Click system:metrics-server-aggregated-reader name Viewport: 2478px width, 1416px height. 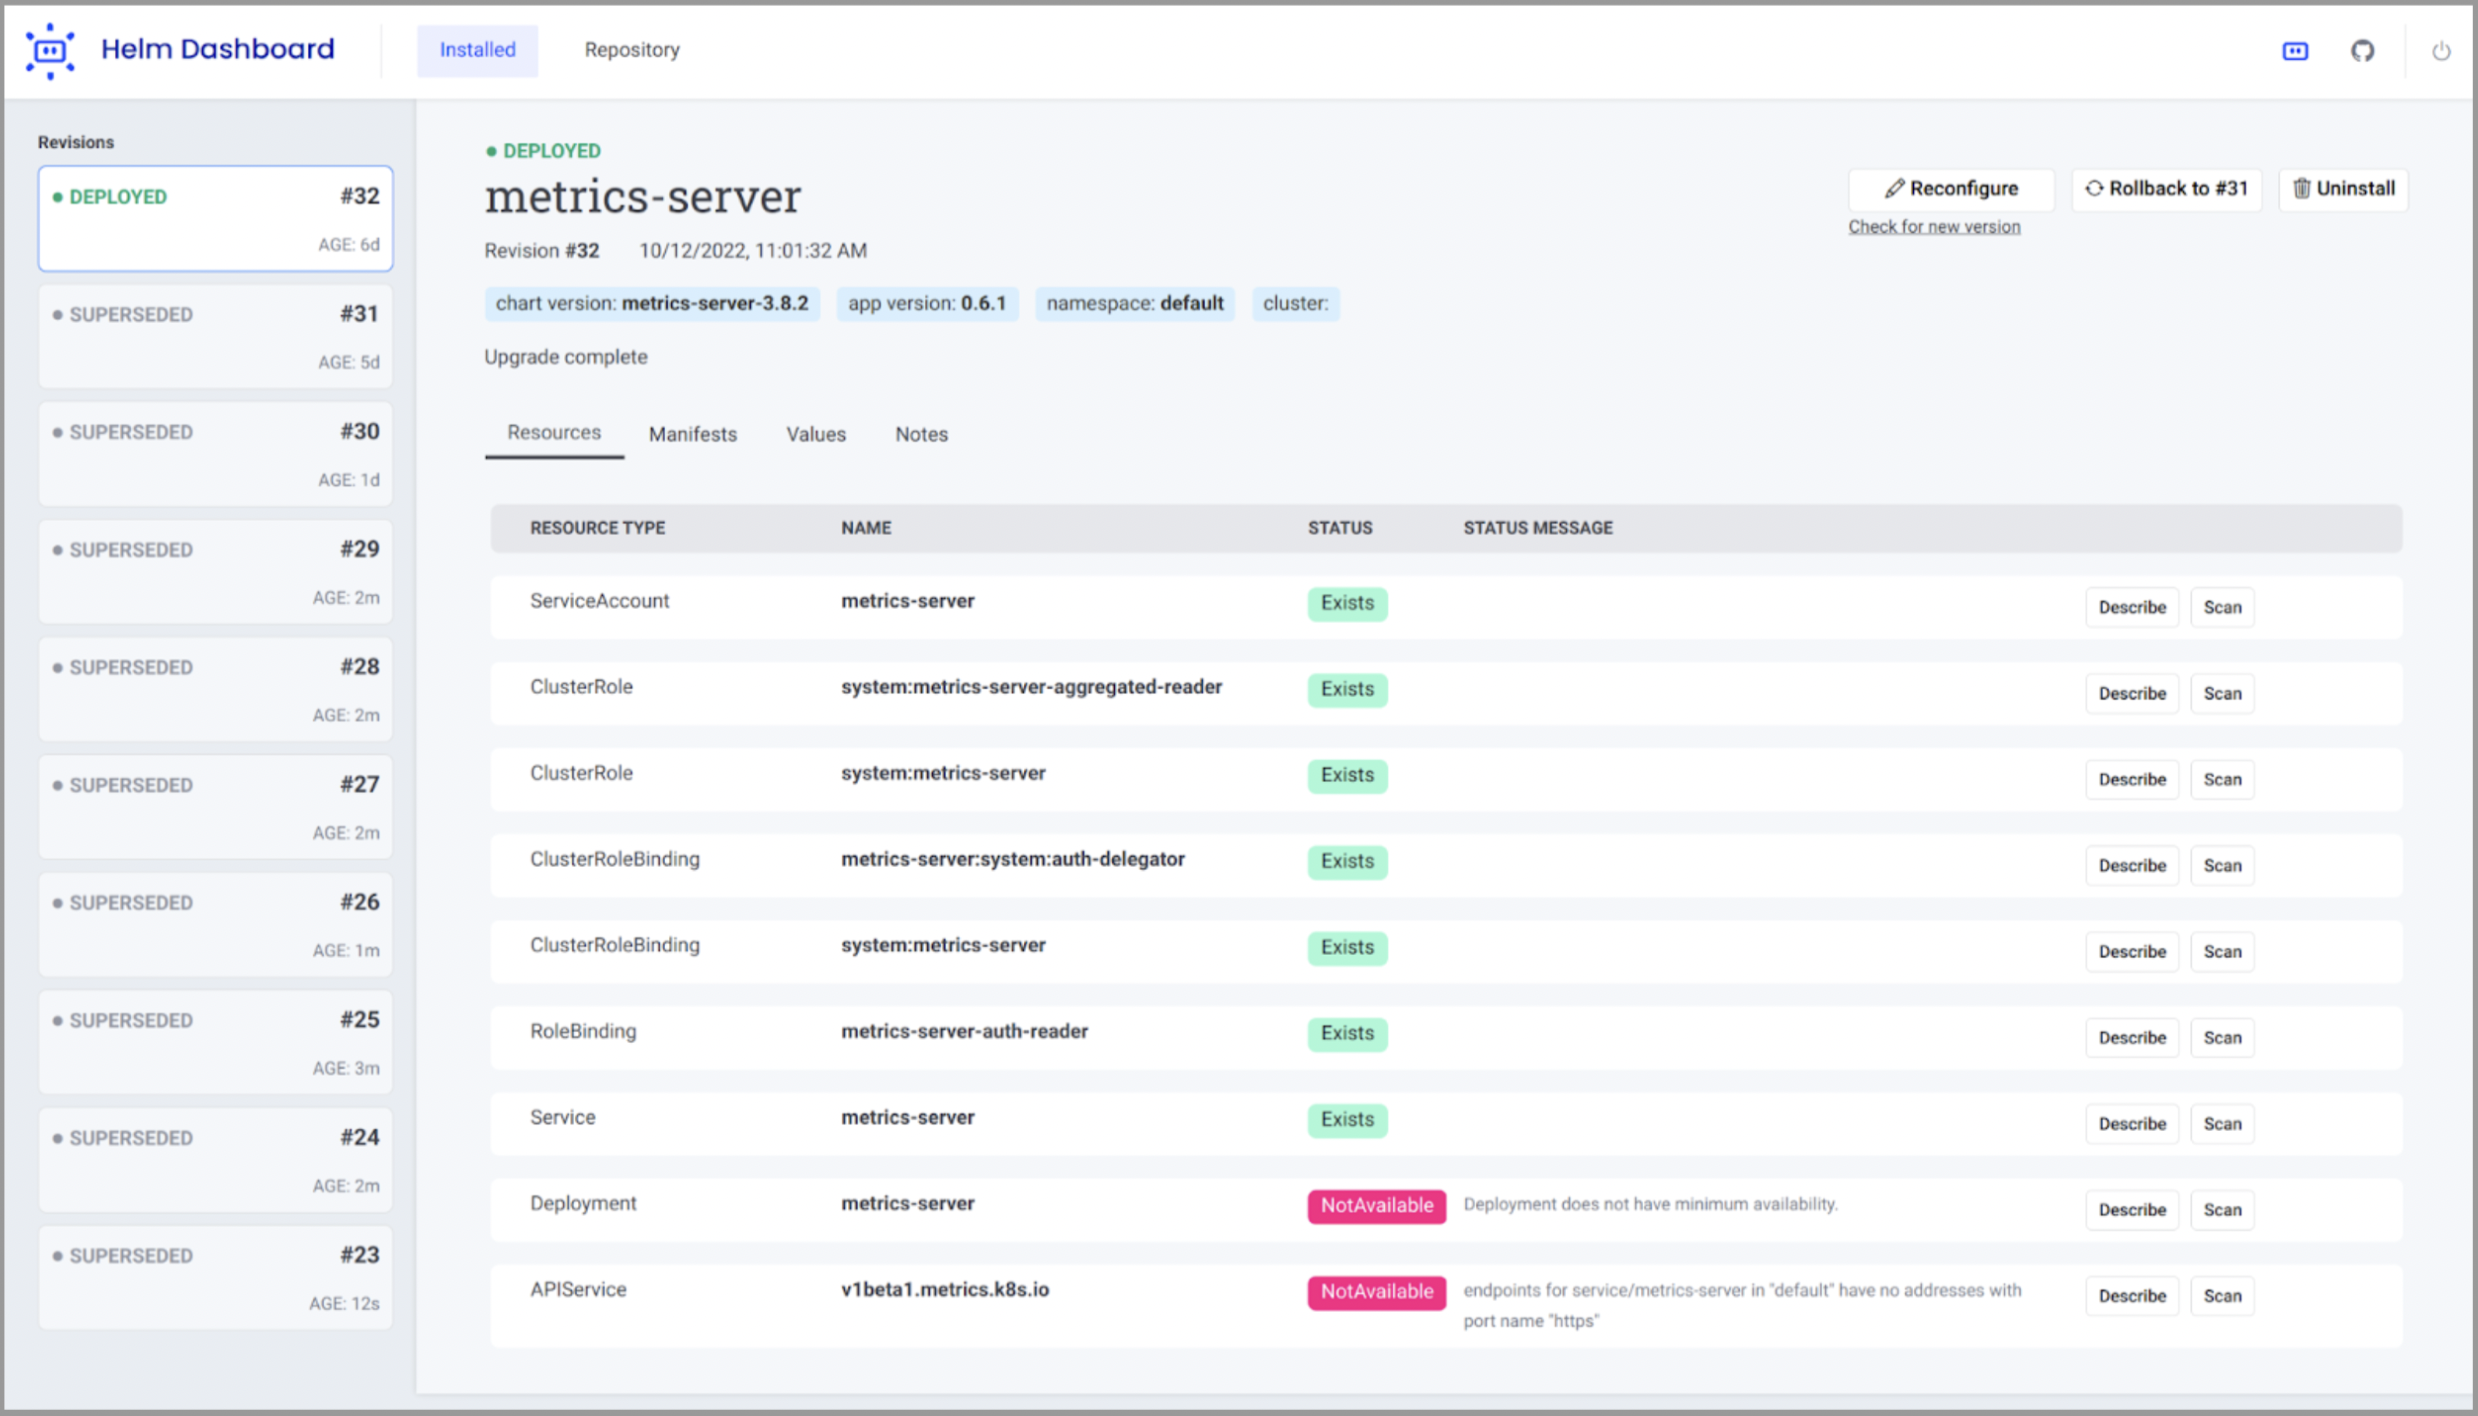pyautogui.click(x=1031, y=687)
